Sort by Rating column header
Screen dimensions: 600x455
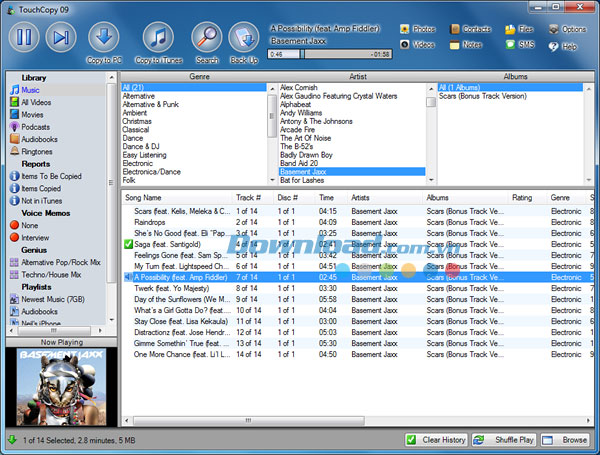[x=527, y=197]
